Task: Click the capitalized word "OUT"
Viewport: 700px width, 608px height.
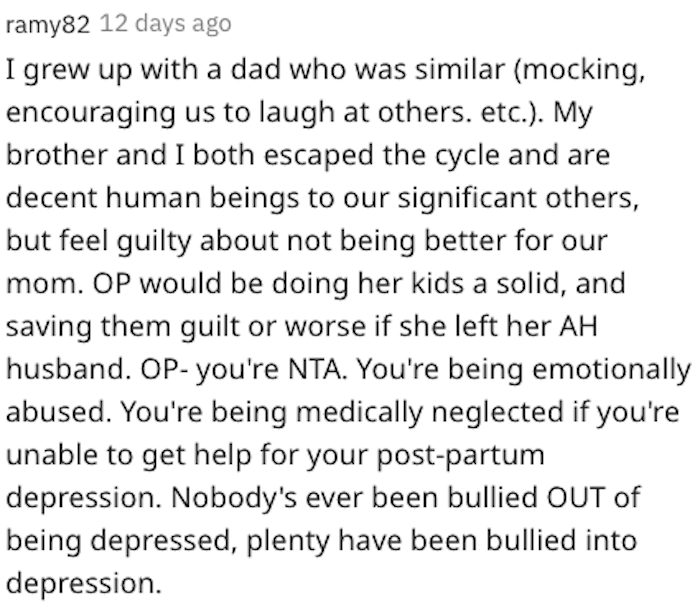Action: (576, 498)
